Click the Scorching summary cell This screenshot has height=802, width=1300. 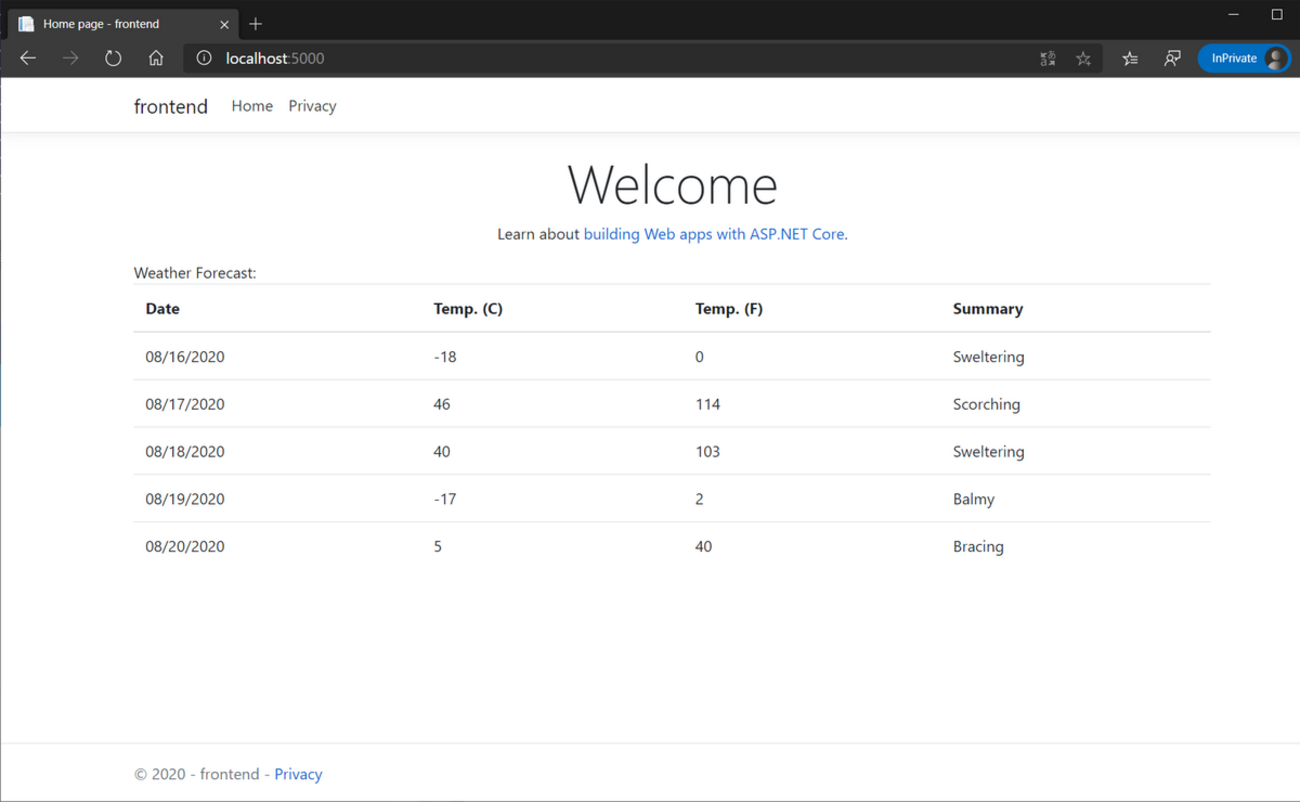pos(987,404)
